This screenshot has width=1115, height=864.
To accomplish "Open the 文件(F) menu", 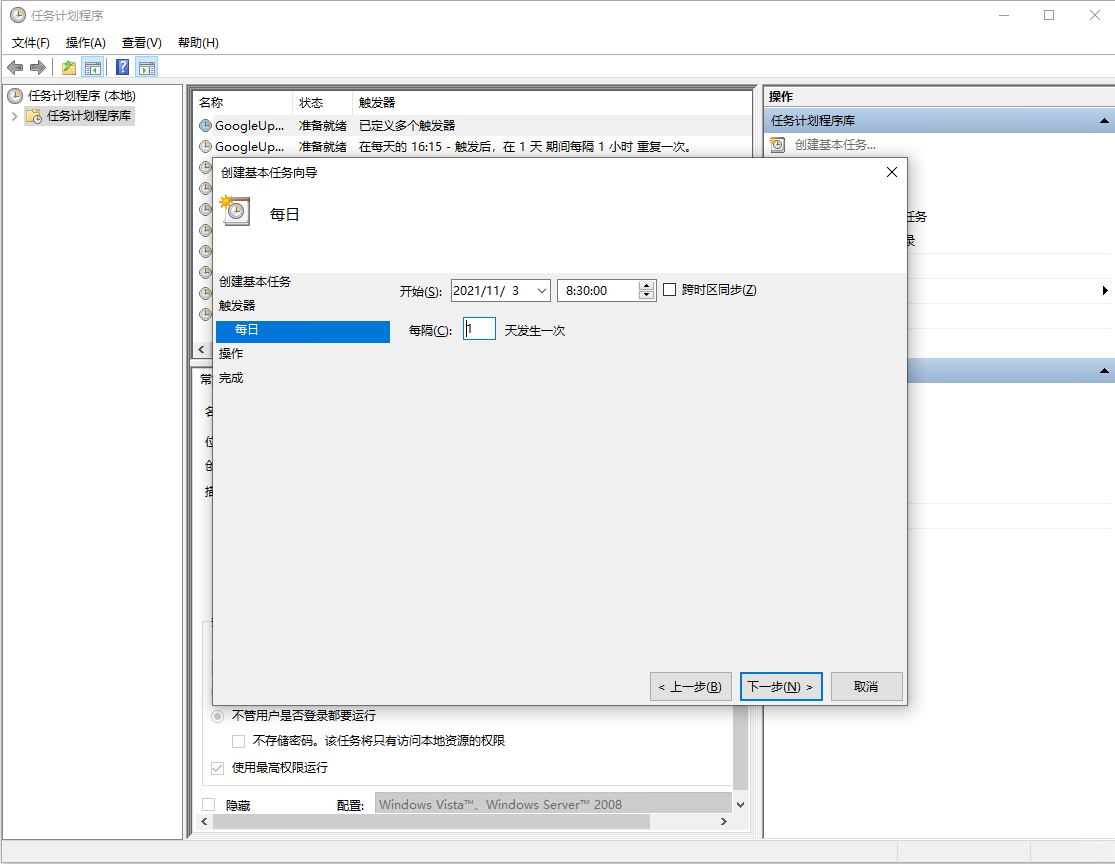I will tap(31, 43).
